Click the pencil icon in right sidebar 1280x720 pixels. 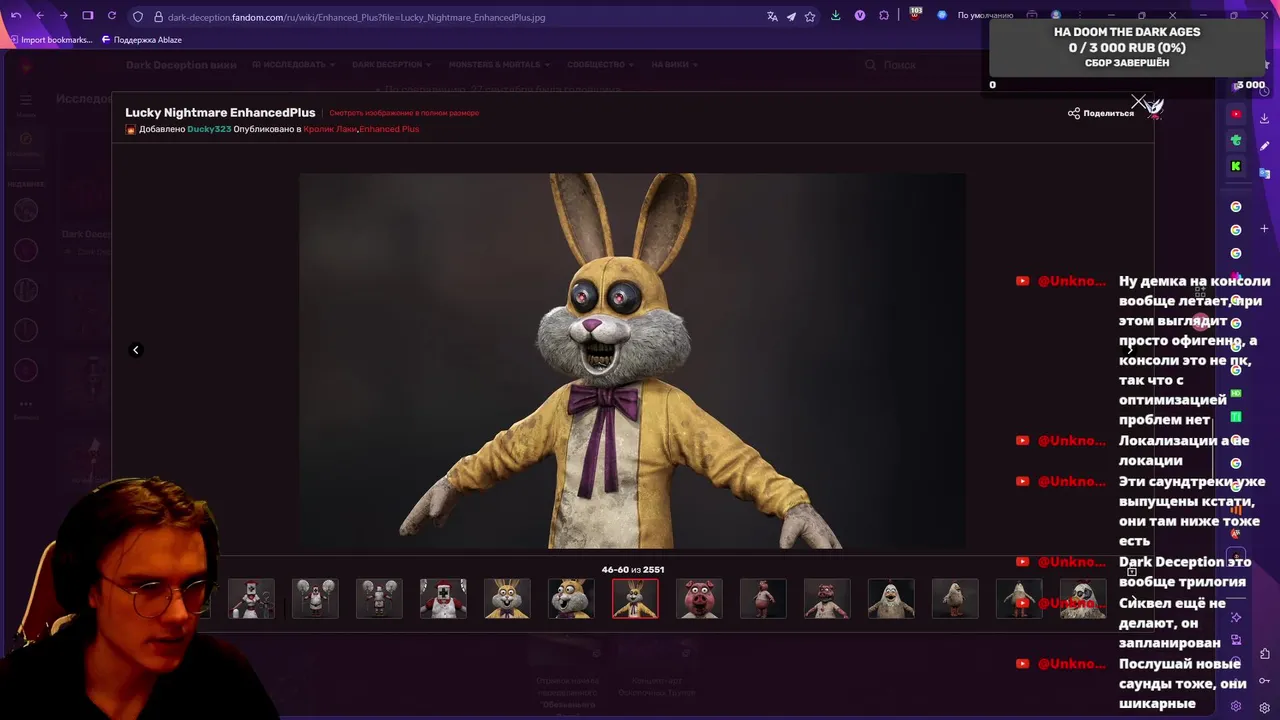(1264, 146)
